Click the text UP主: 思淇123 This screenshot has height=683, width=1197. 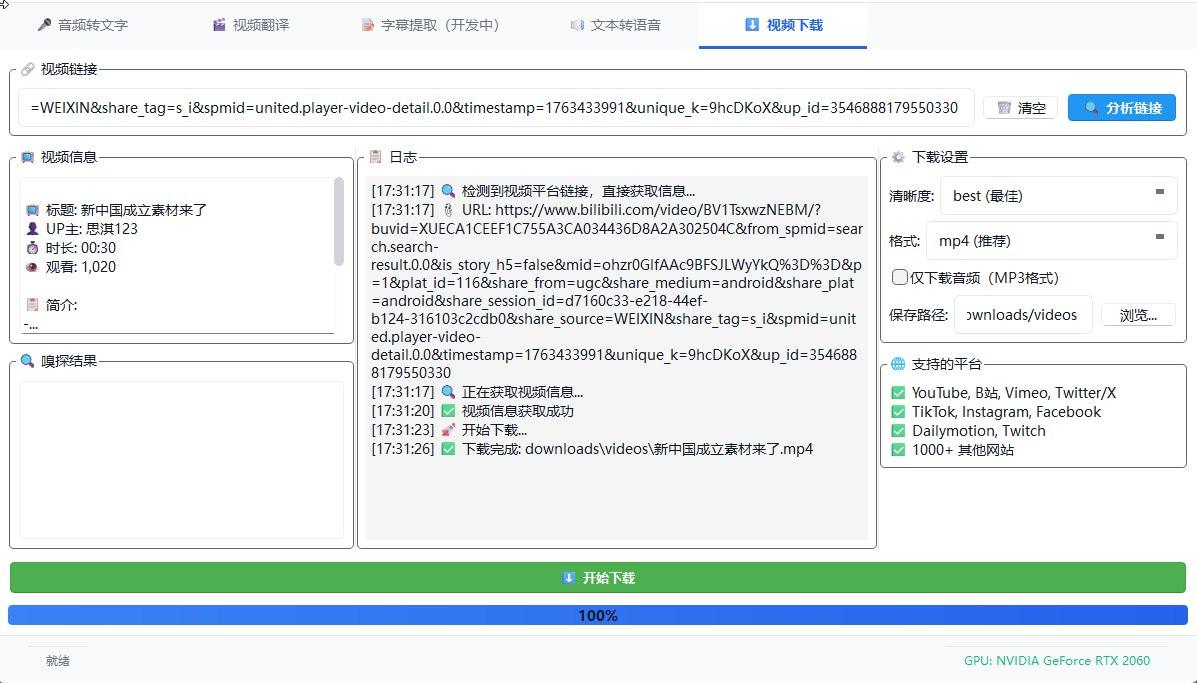coord(92,229)
